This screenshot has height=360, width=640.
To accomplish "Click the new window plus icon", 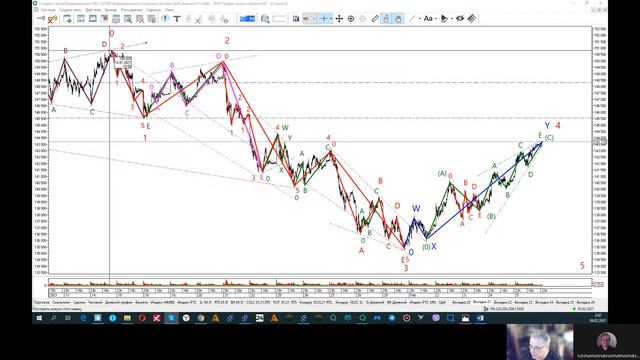I will pyautogui.click(x=67, y=19).
